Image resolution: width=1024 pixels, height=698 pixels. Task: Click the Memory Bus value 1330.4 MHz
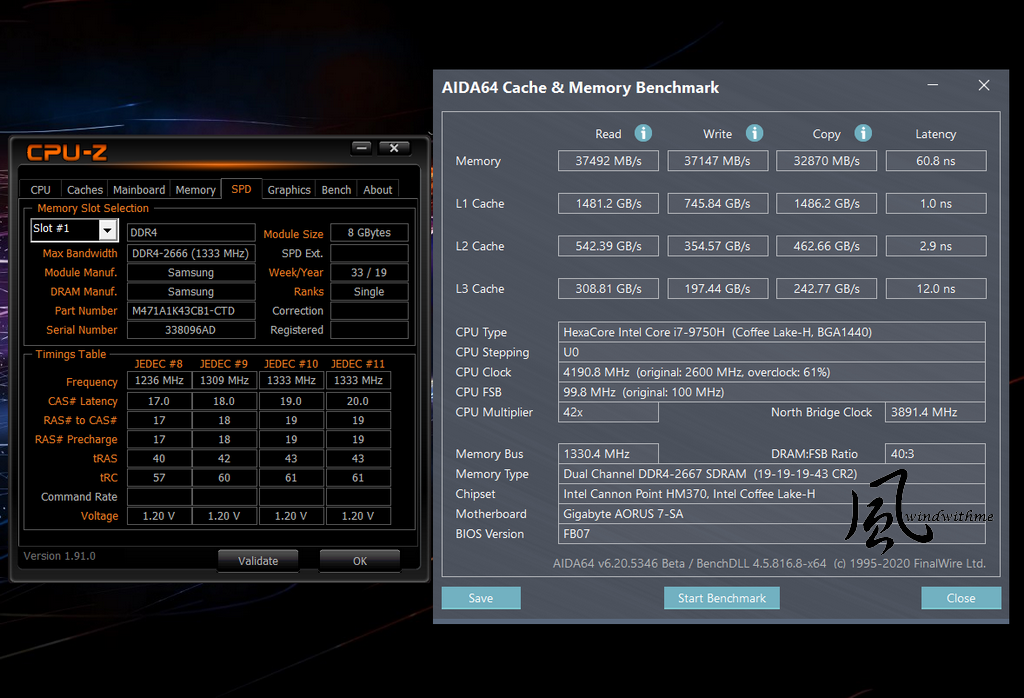pyautogui.click(x=608, y=453)
